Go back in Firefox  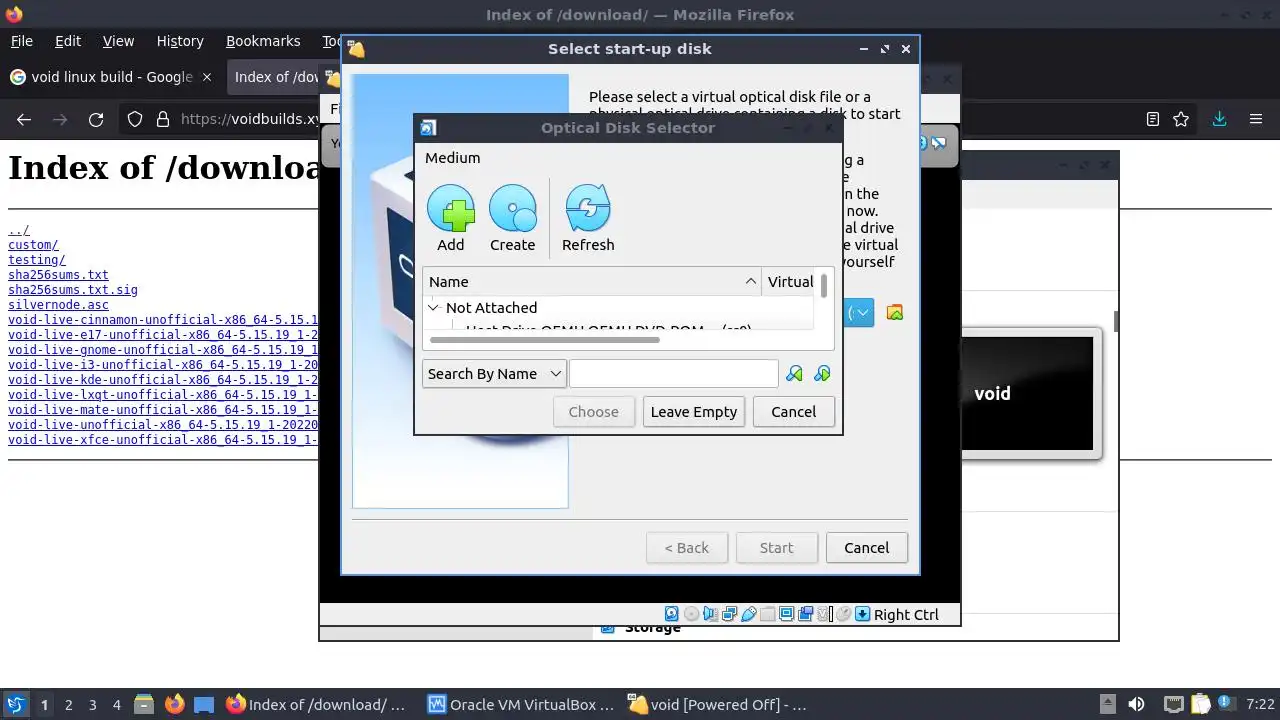pyautogui.click(x=24, y=119)
